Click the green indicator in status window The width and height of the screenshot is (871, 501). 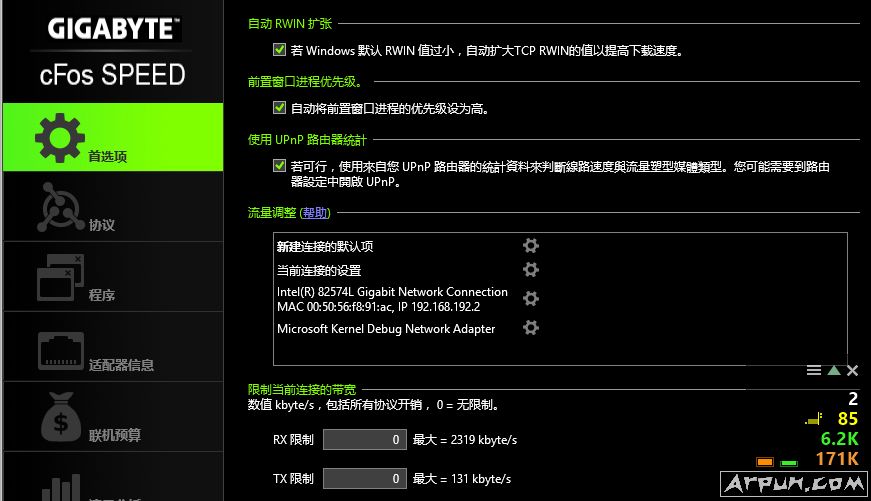tap(789, 462)
